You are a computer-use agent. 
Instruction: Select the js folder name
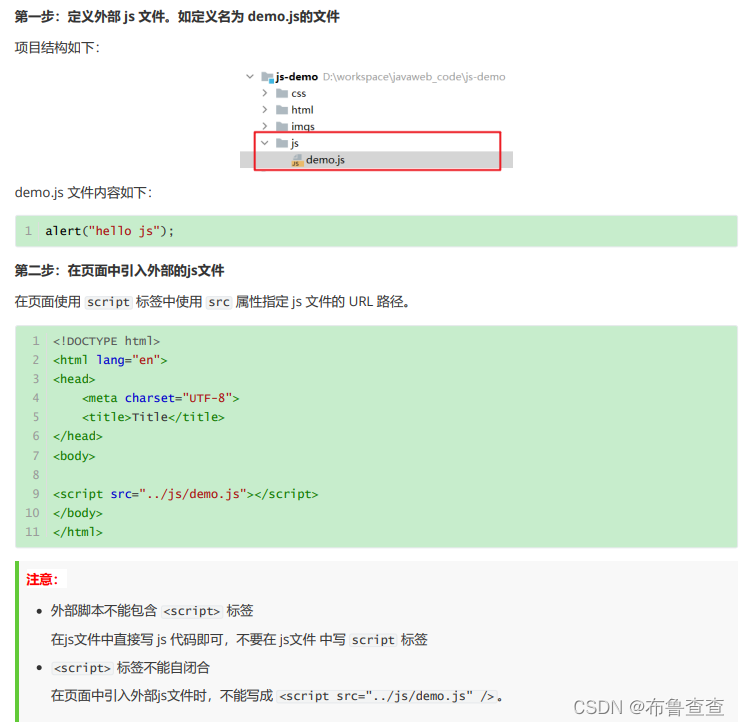[x=295, y=143]
